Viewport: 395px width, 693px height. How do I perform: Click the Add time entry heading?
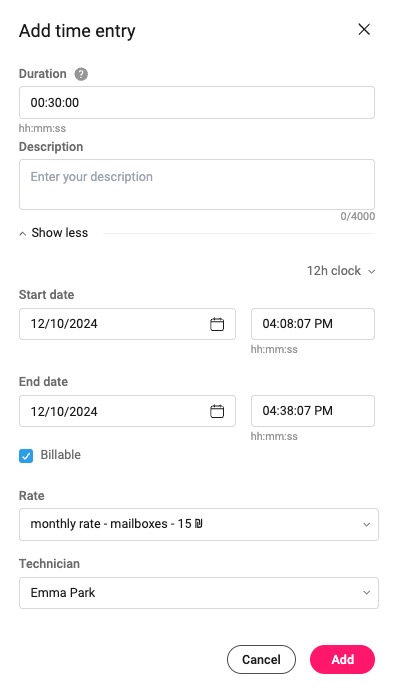pyautogui.click(x=77, y=31)
